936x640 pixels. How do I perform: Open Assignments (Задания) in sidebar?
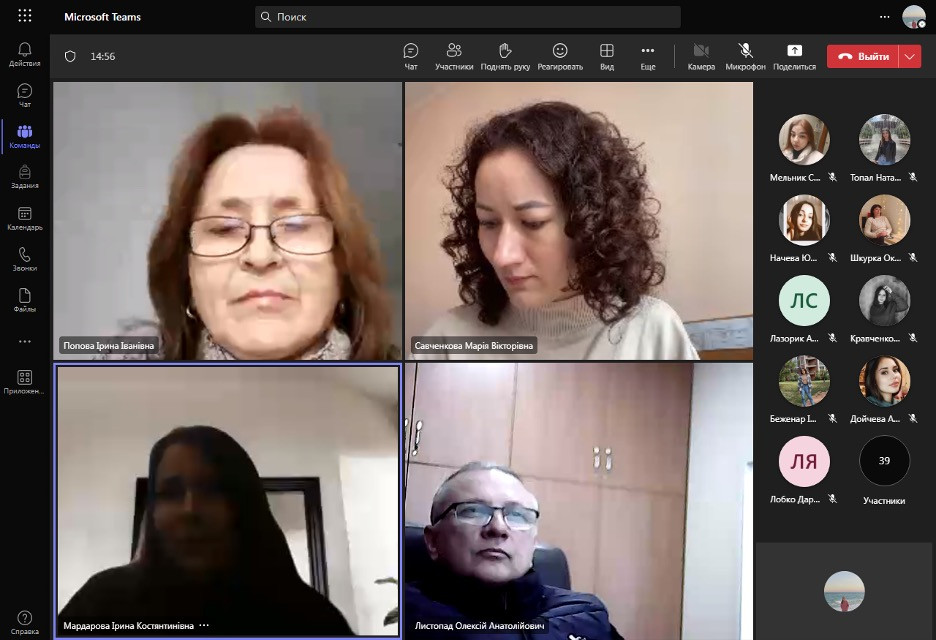point(24,177)
